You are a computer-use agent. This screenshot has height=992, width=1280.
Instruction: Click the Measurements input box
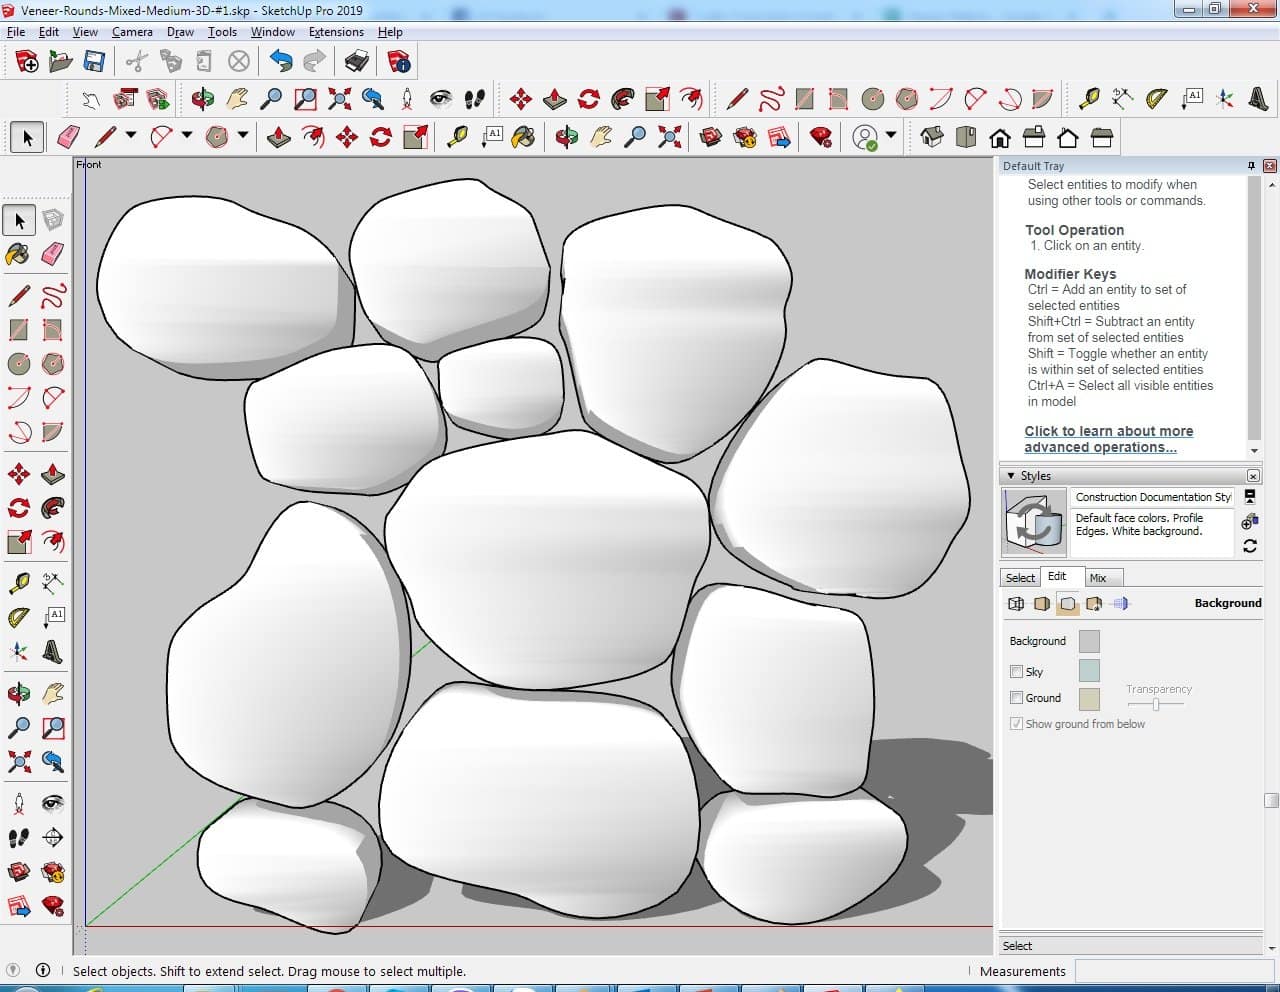pyautogui.click(x=1173, y=971)
